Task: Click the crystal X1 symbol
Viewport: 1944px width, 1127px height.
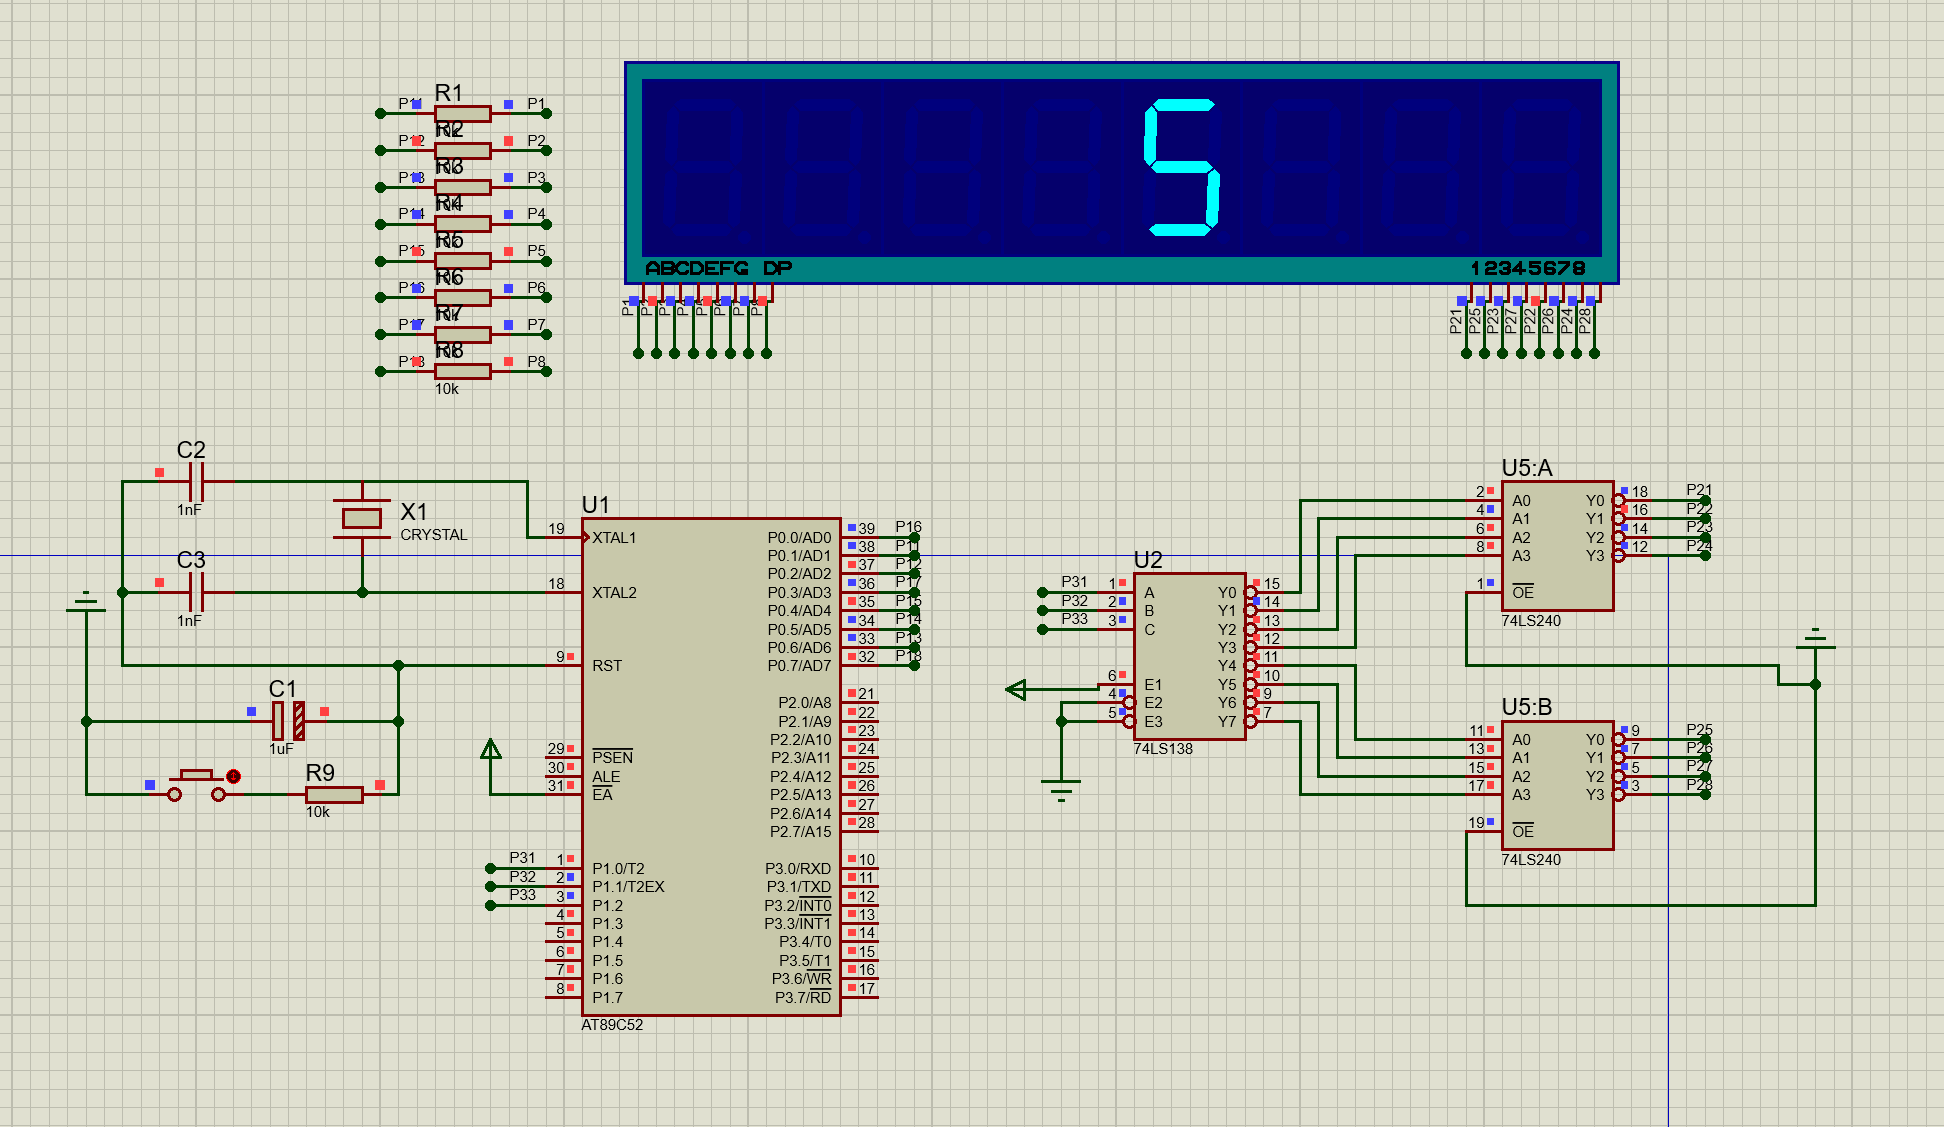Action: (361, 518)
